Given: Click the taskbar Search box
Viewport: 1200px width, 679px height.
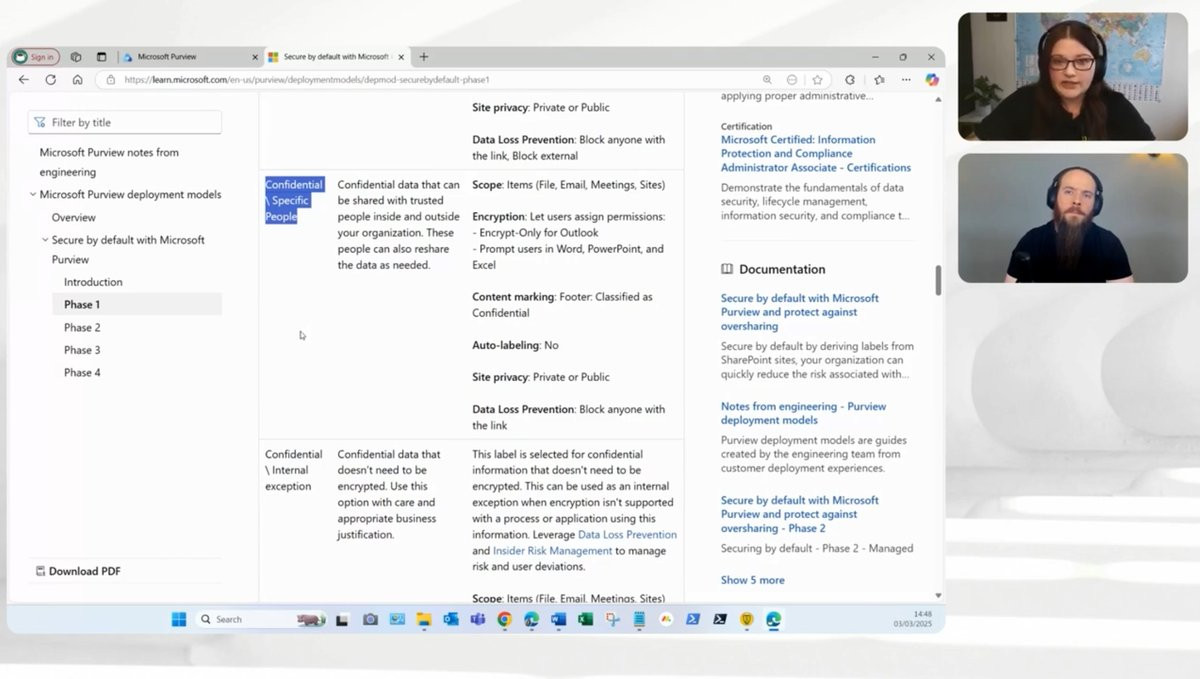Looking at the screenshot, I should click(x=262, y=619).
